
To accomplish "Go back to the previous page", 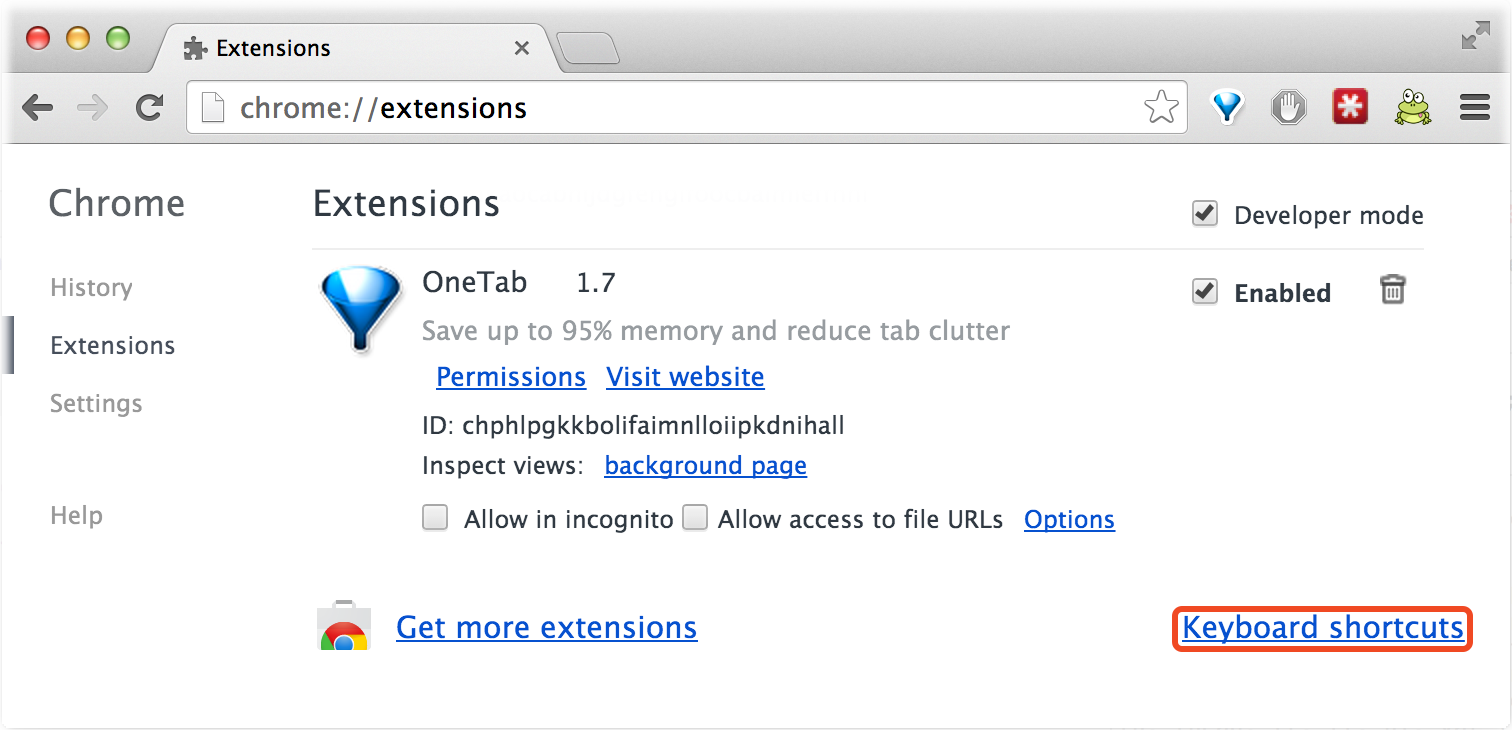I will click(38, 107).
